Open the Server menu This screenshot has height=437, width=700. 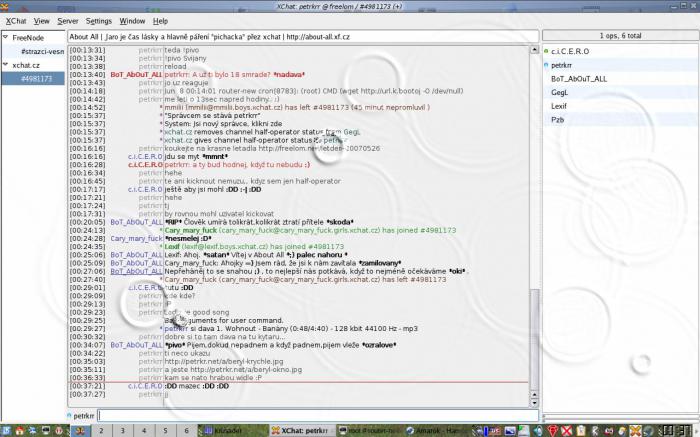tap(67, 21)
